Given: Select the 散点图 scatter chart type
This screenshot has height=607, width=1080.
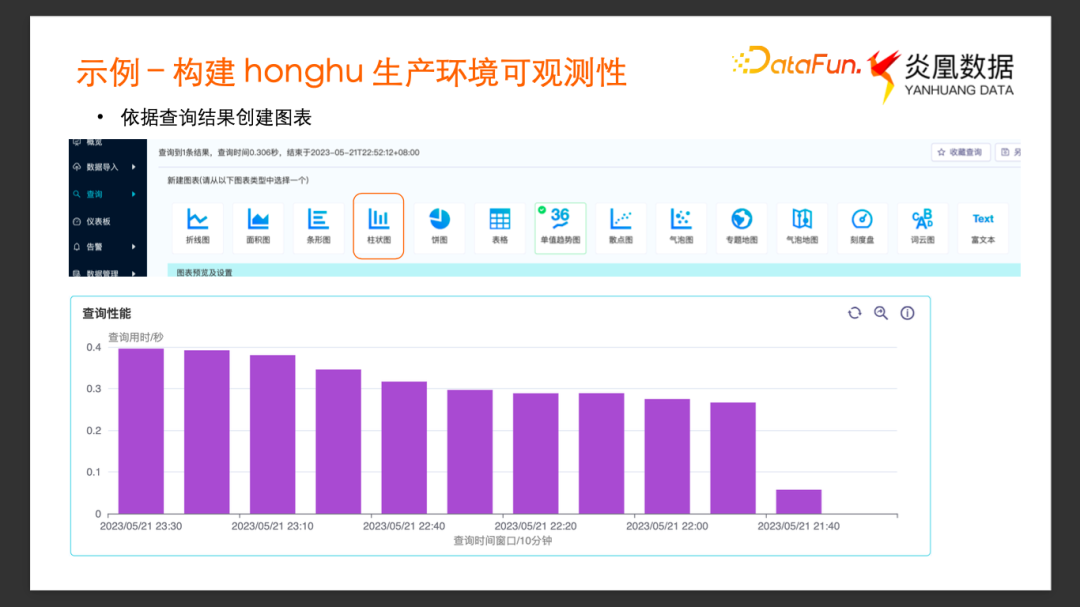Looking at the screenshot, I should (621, 227).
